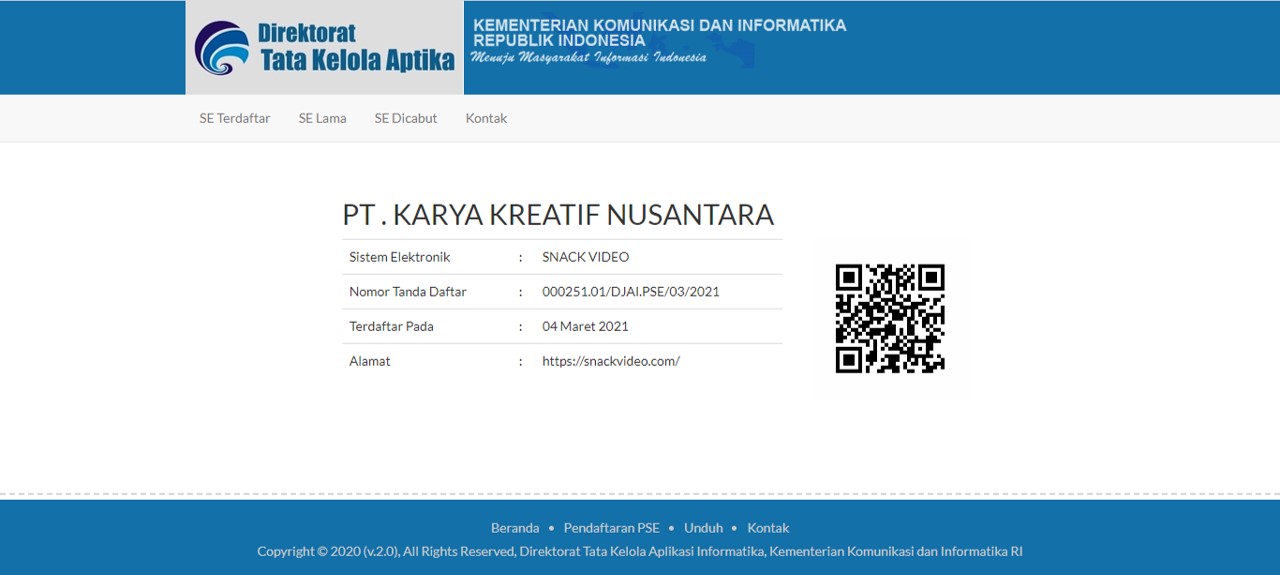This screenshot has height=575, width=1280.
Task: Click the Kementerian Komunikasi dan Informatika banner
Action: coord(660,40)
